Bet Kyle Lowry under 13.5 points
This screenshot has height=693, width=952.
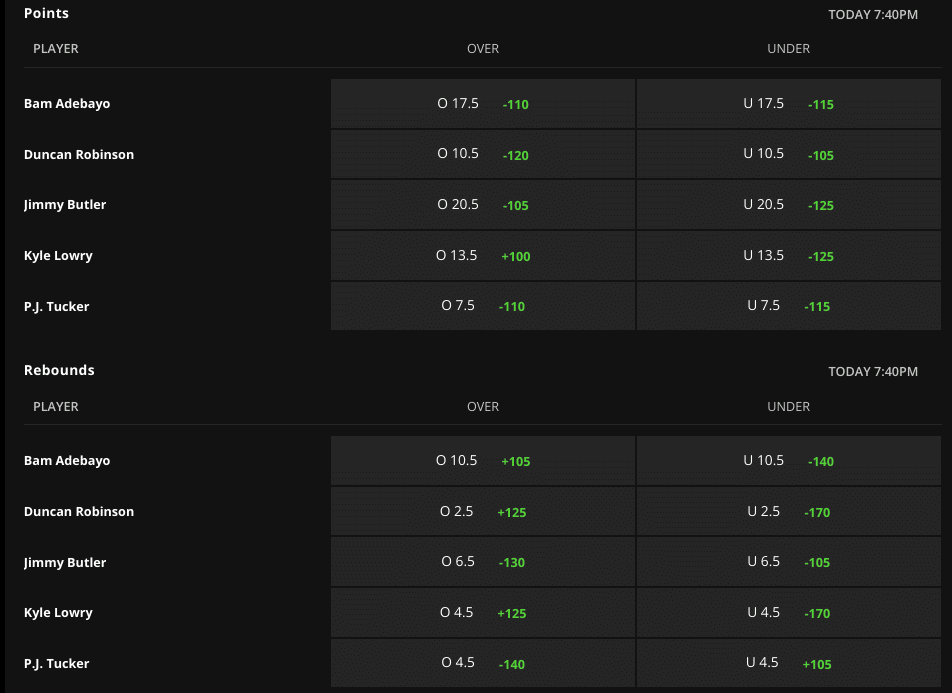[788, 256]
